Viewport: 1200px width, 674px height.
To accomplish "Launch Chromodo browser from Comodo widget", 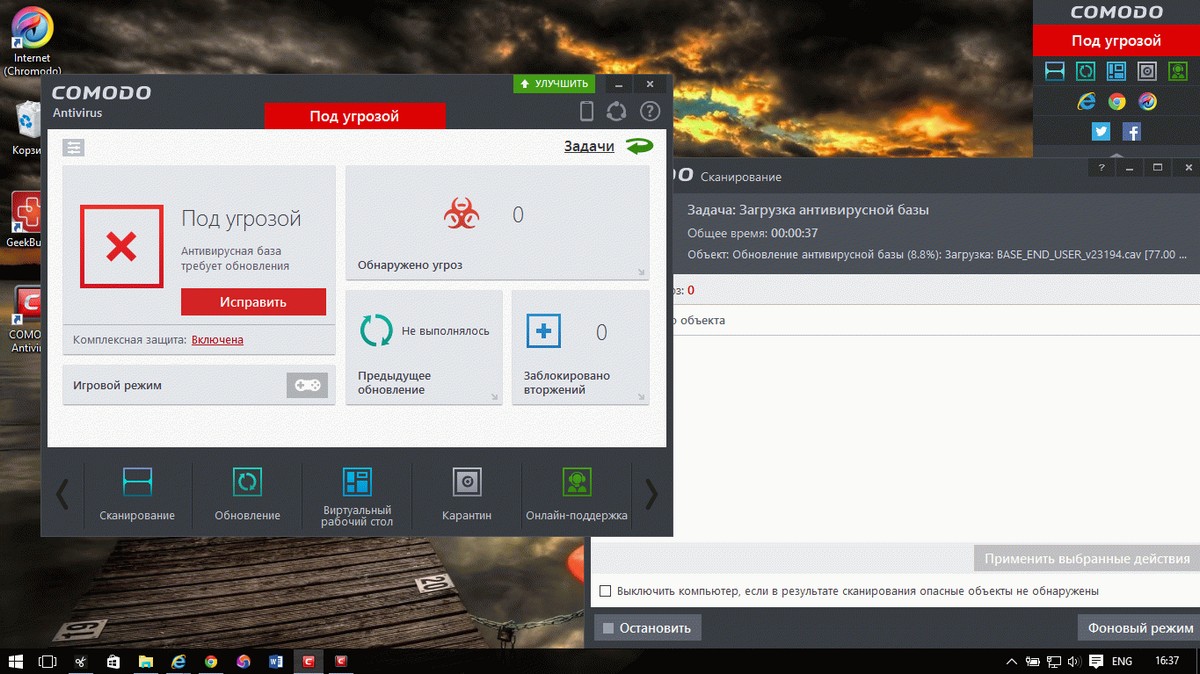I will click(x=1147, y=101).
